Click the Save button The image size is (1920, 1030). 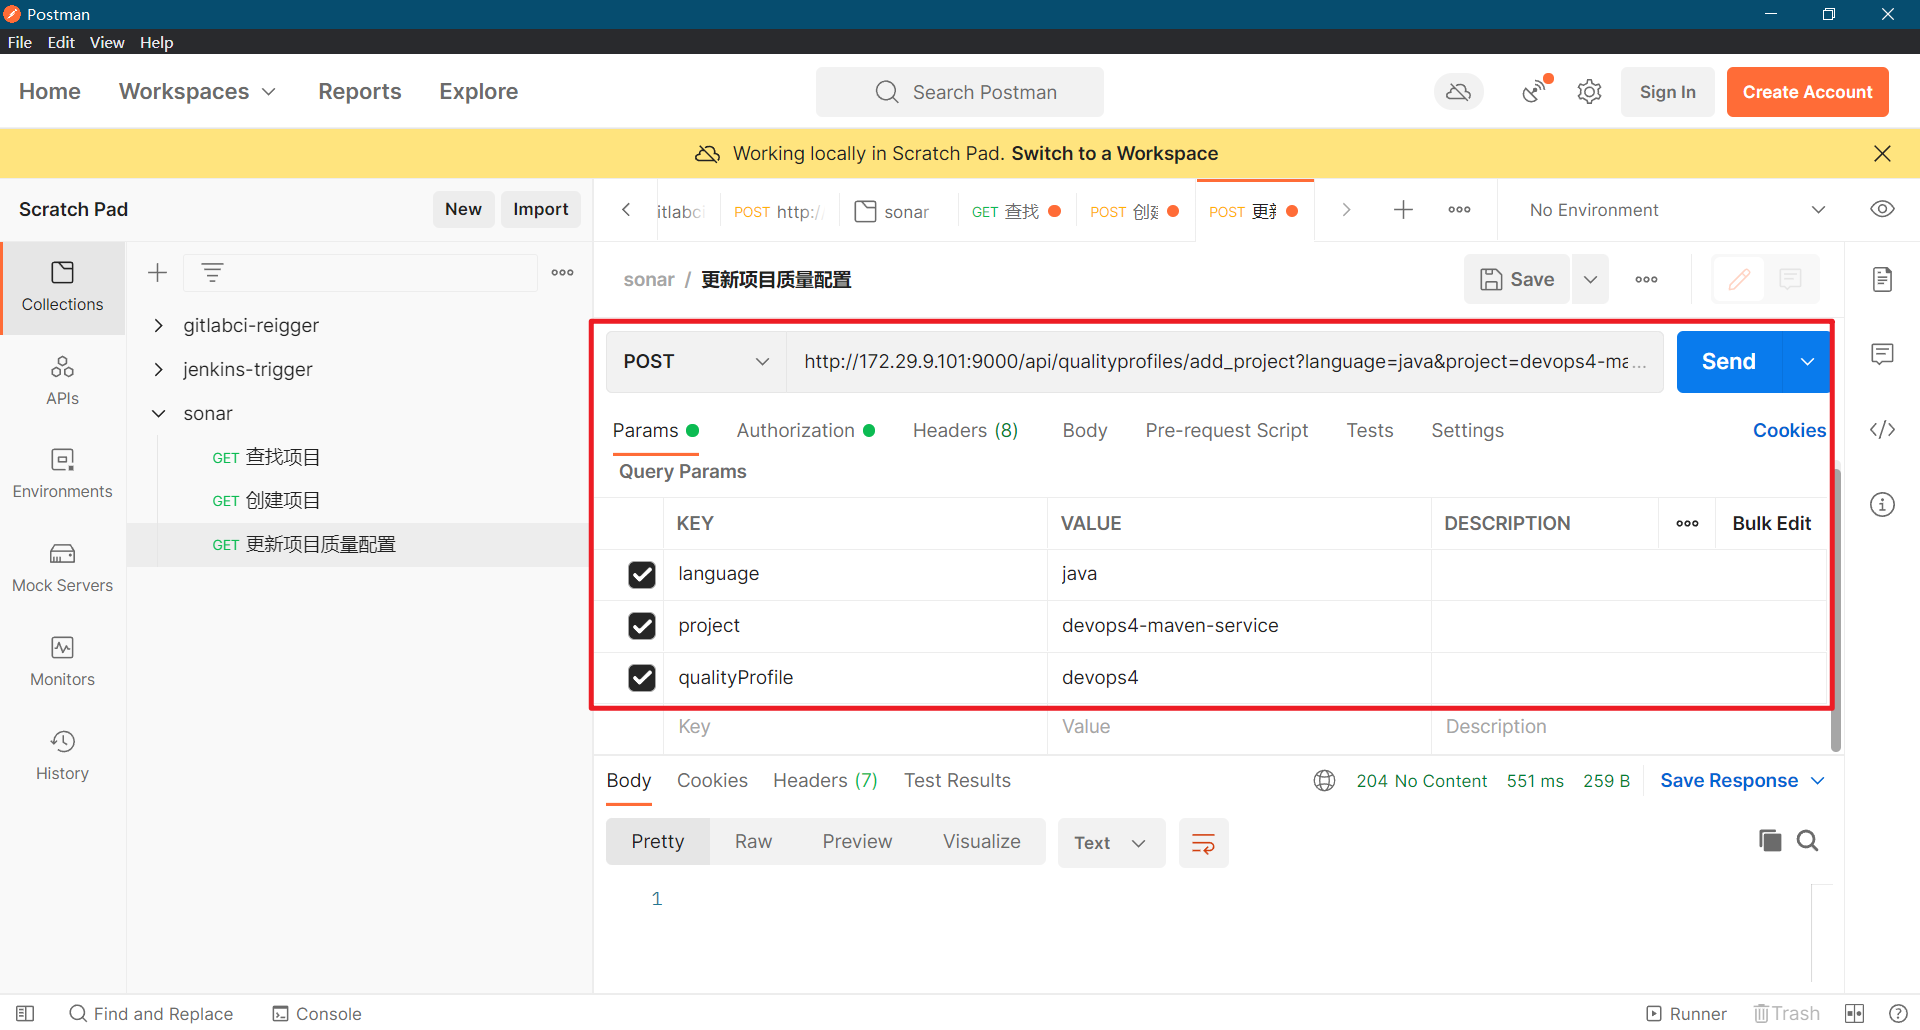tap(1517, 279)
